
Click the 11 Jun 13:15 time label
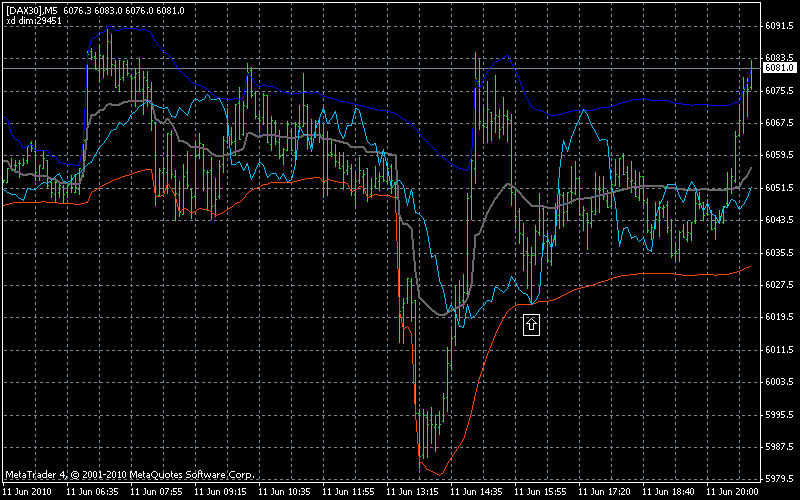[x=413, y=492]
